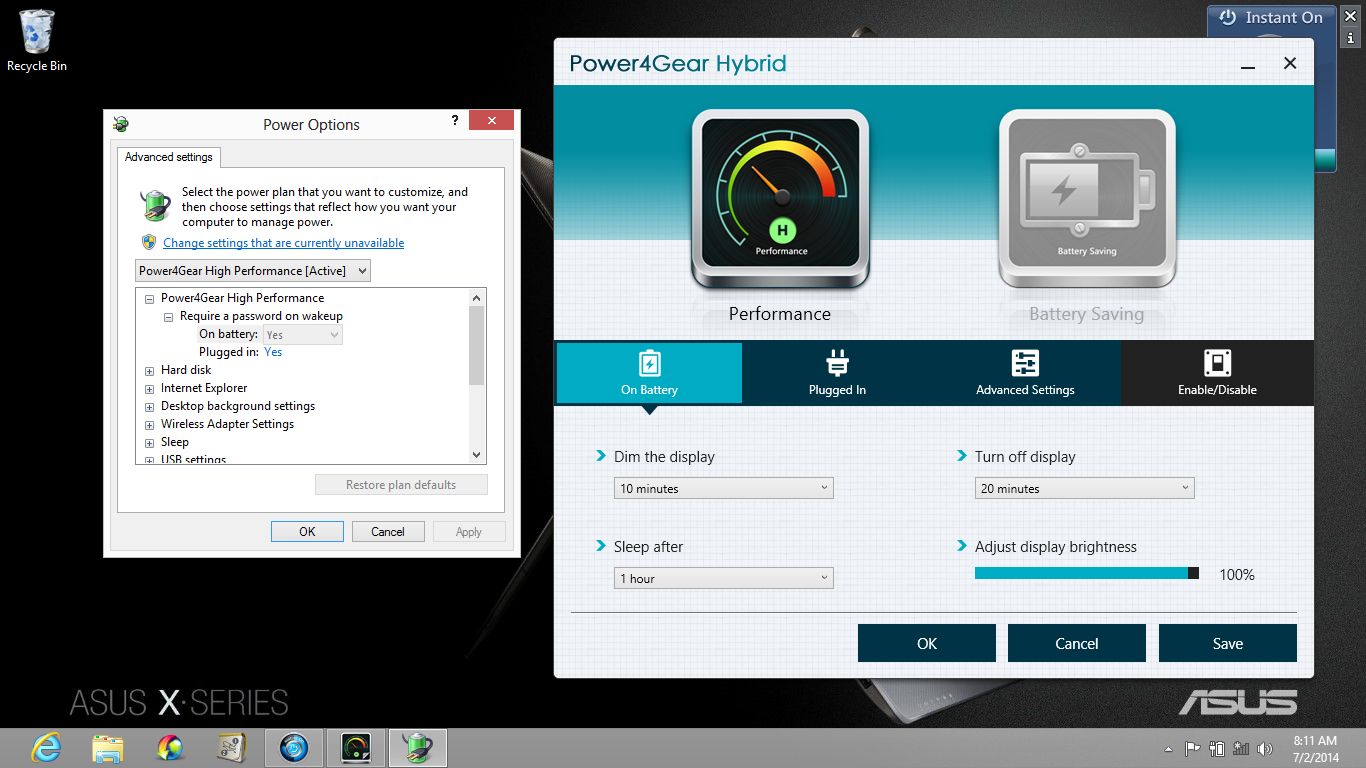Click the battery power tray icon
Screen dimensions: 1366x768
(1217, 749)
